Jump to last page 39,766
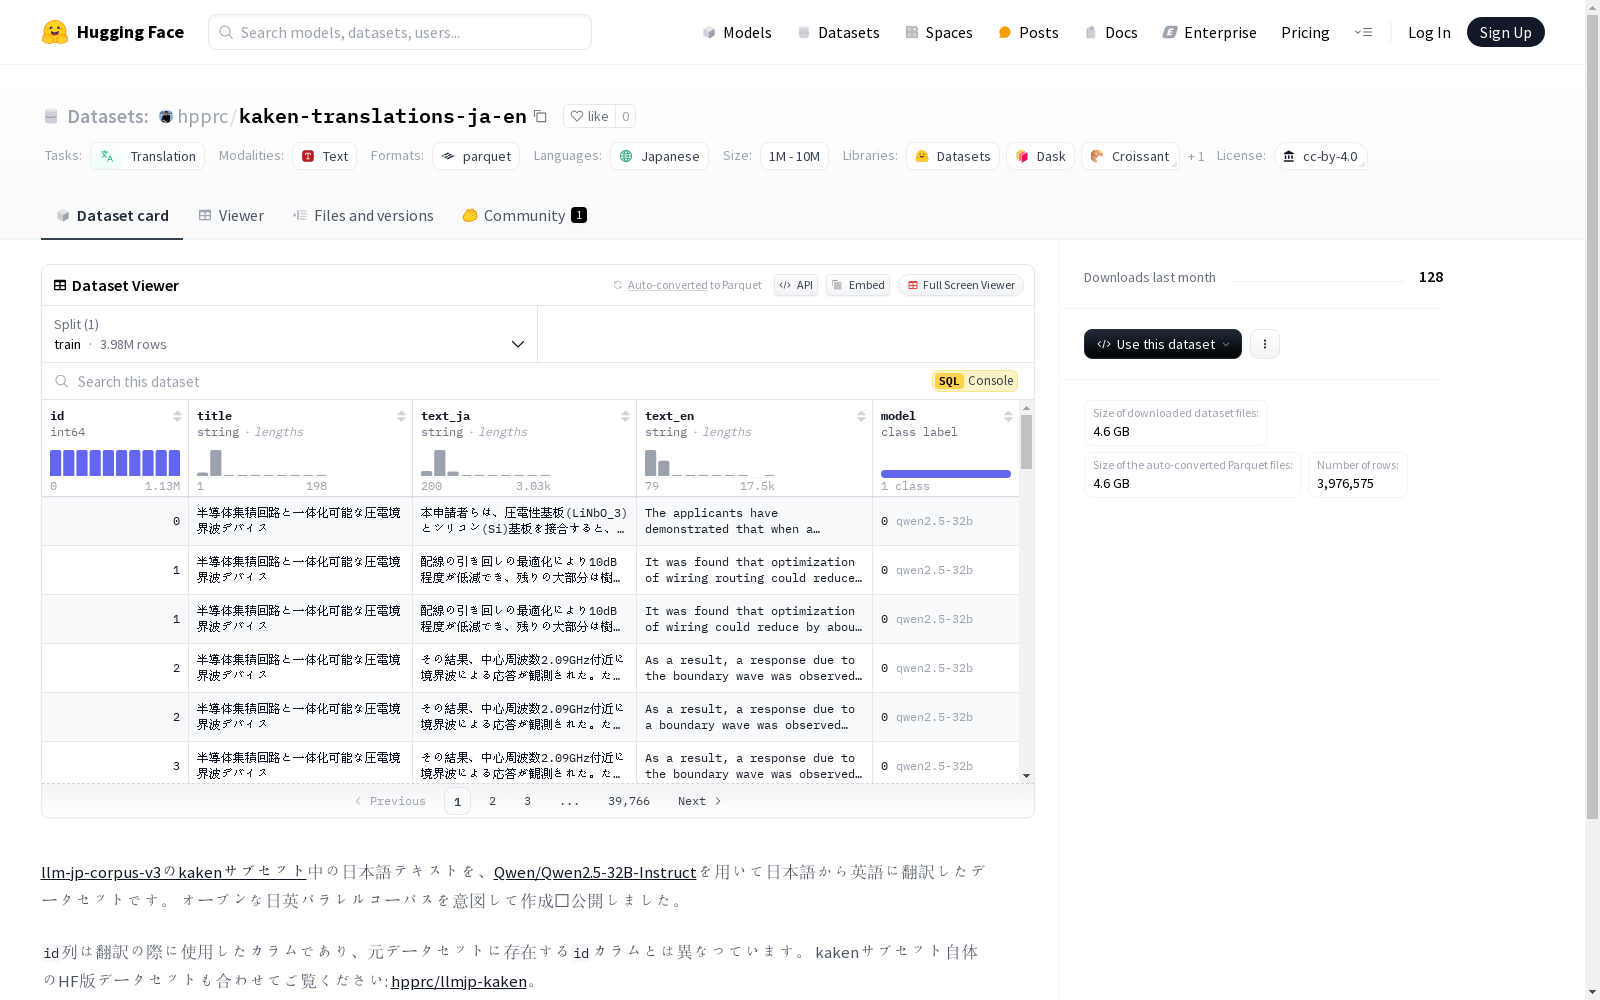1600x1000 pixels. (629, 801)
